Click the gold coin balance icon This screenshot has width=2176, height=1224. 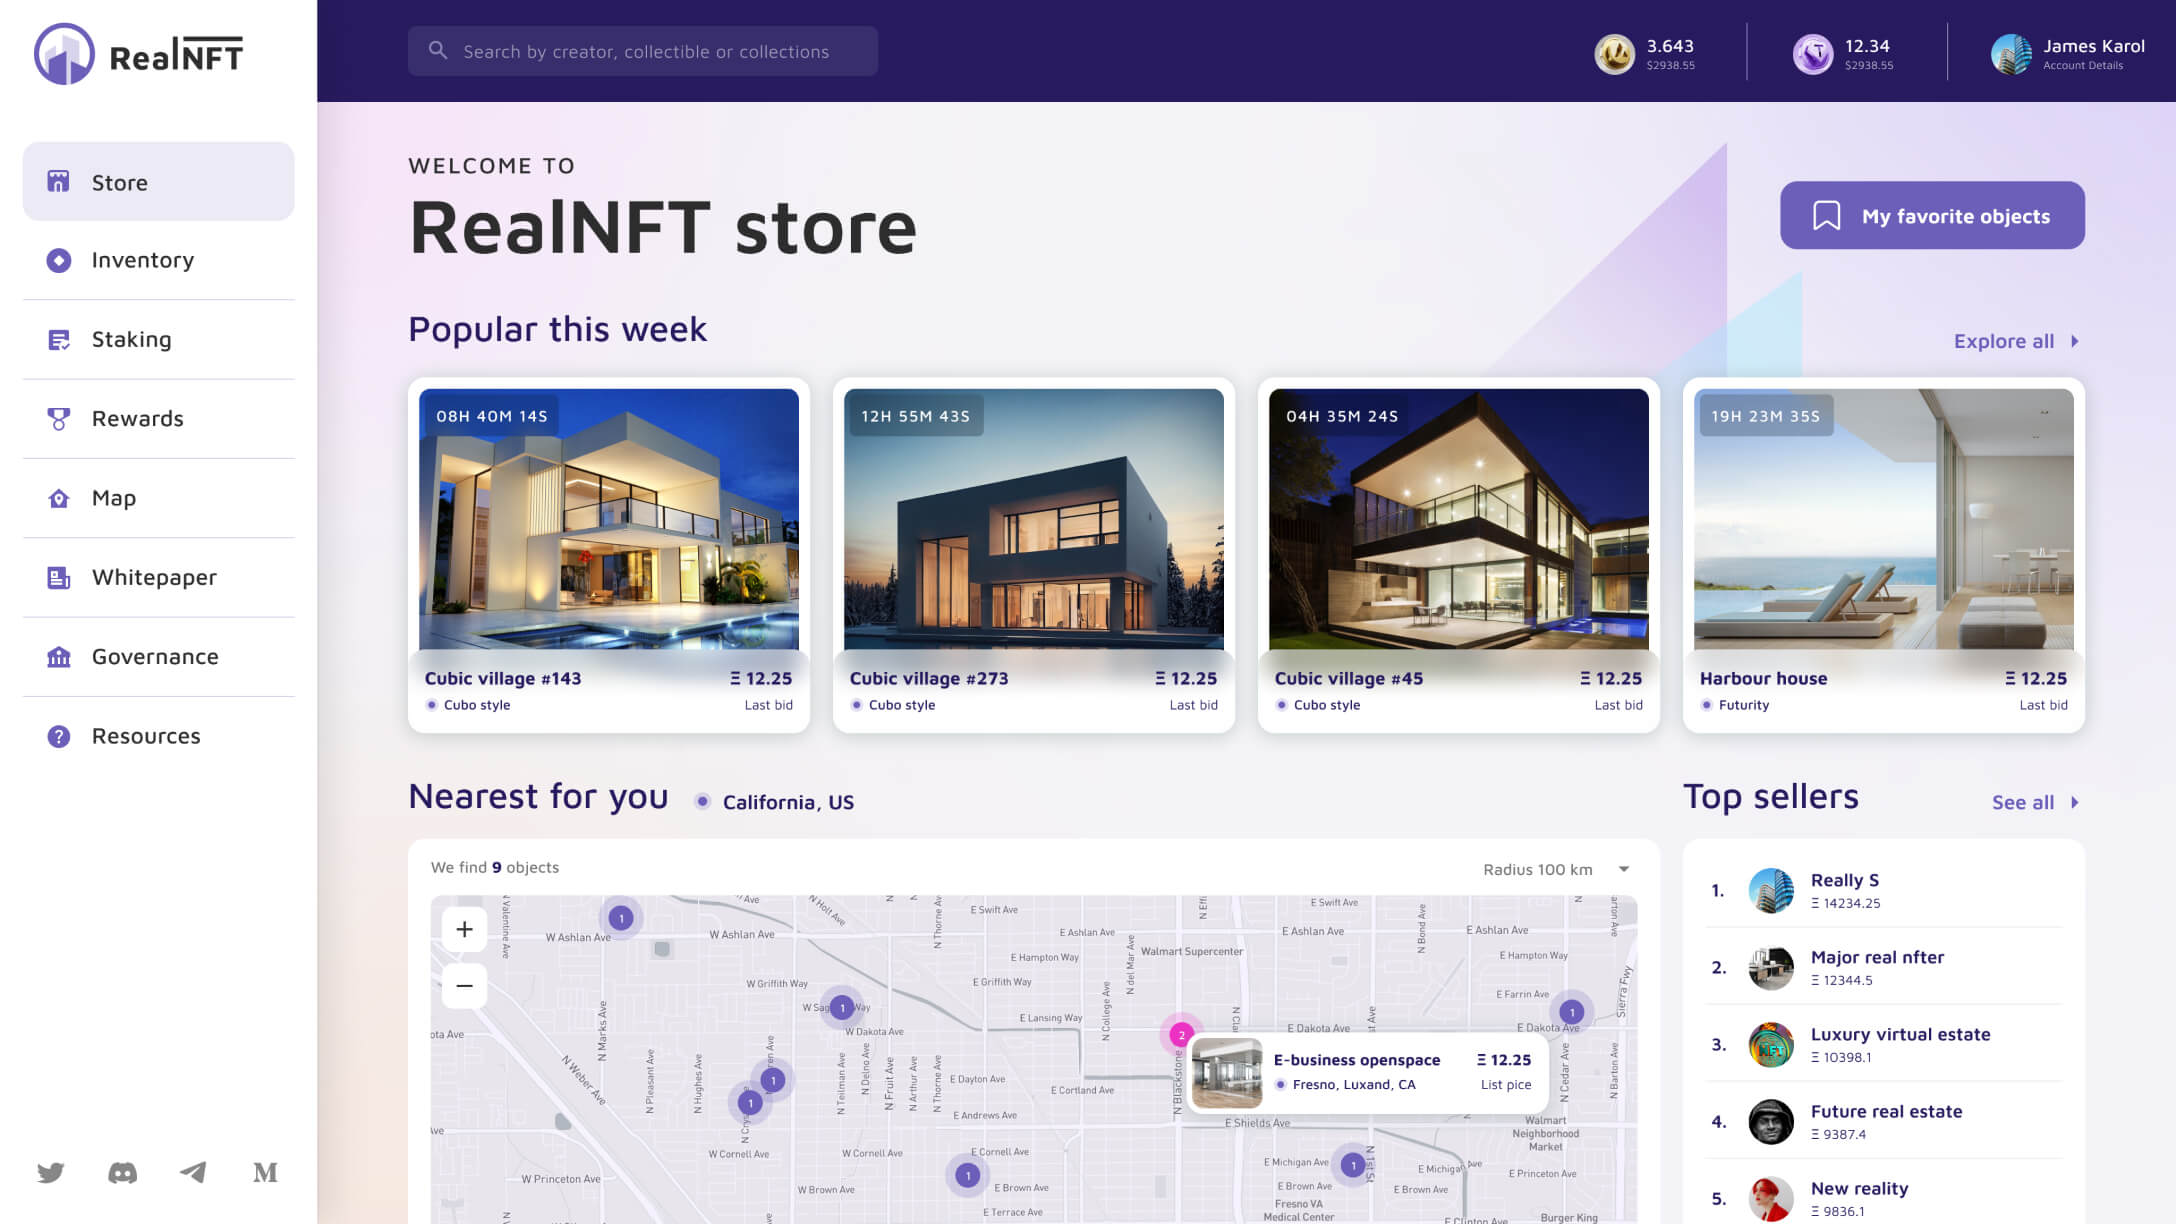[x=1613, y=54]
